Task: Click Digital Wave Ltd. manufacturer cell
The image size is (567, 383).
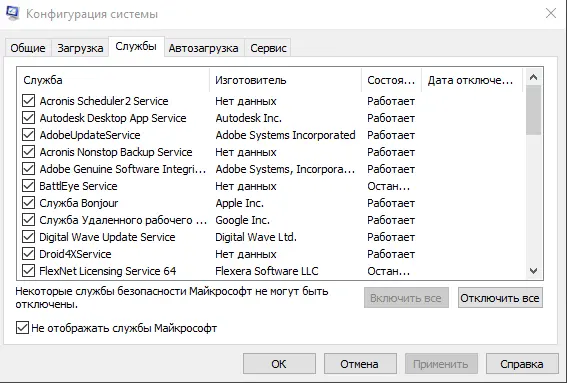Action: (x=256, y=237)
